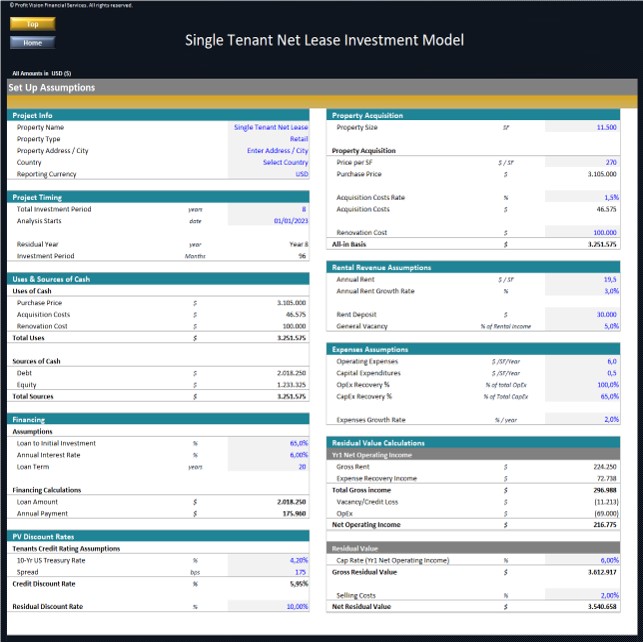This screenshot has height=642, width=643.
Task: Select the Enter Address / City input cell
Action: pos(268,150)
